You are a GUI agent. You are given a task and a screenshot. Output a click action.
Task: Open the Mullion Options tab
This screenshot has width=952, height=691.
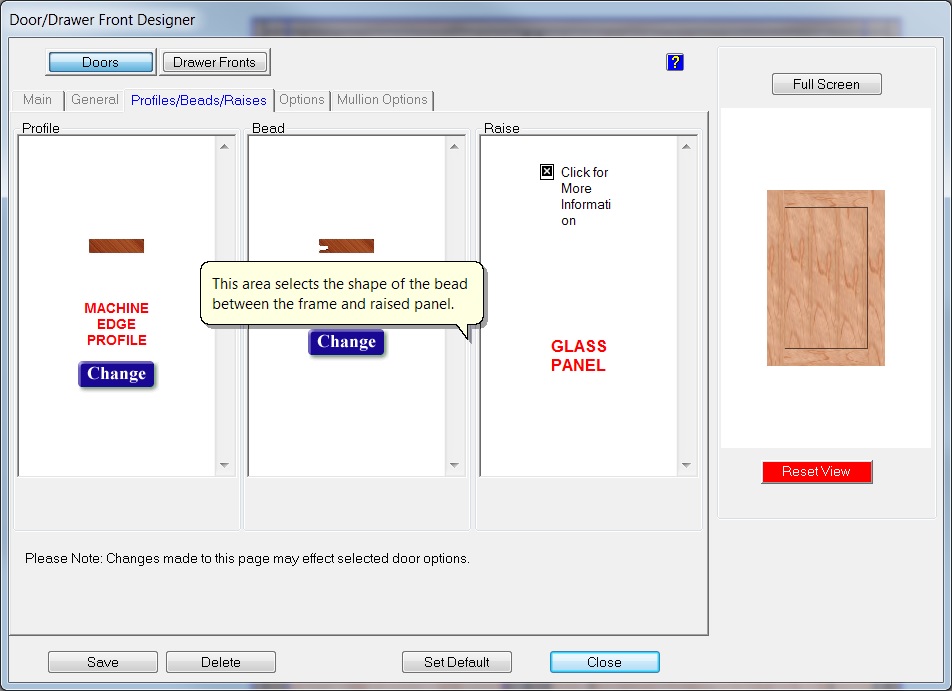tap(382, 100)
